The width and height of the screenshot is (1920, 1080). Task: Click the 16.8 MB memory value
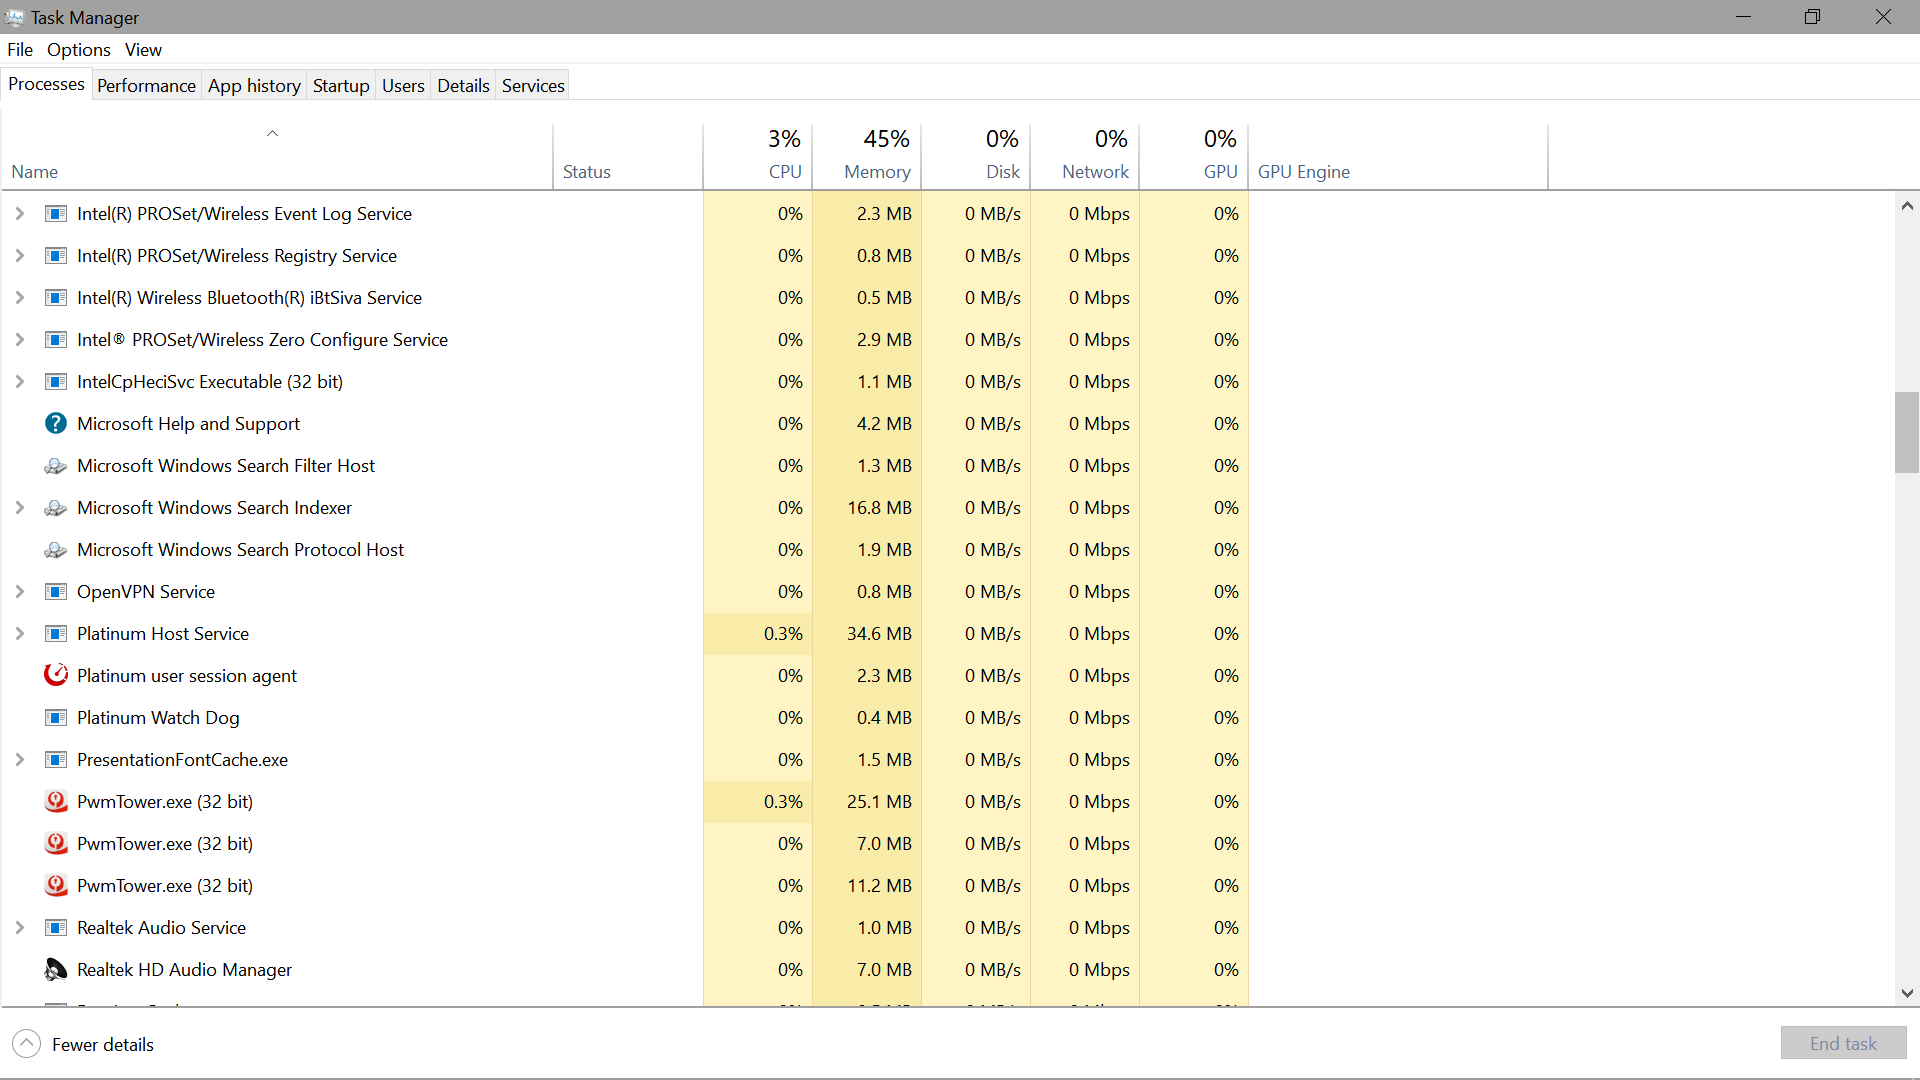point(879,508)
